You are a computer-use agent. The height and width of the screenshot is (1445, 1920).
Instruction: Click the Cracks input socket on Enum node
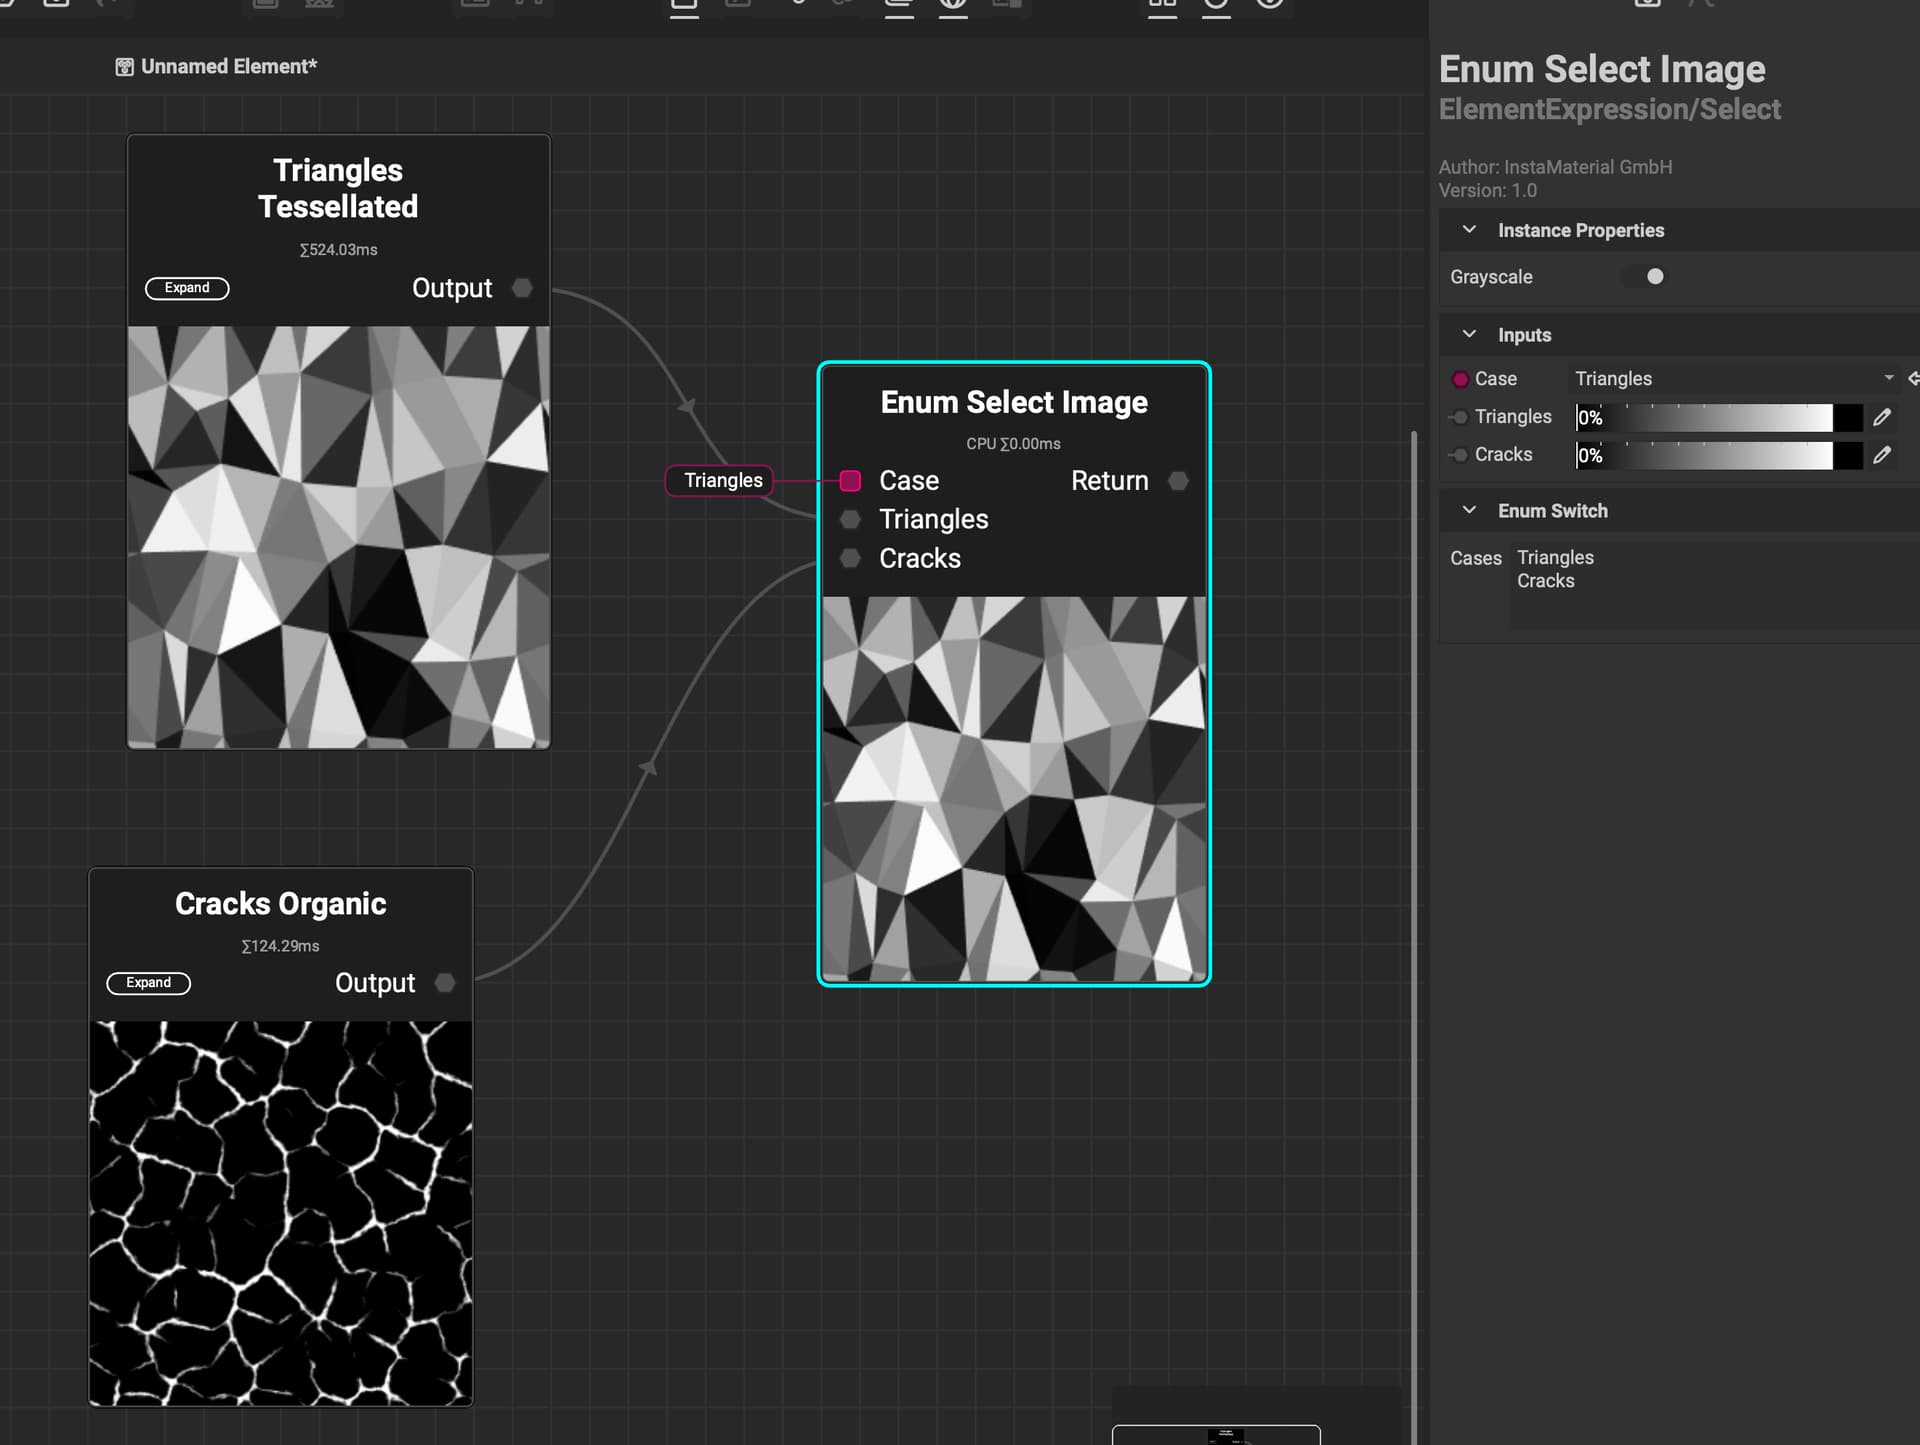click(850, 558)
